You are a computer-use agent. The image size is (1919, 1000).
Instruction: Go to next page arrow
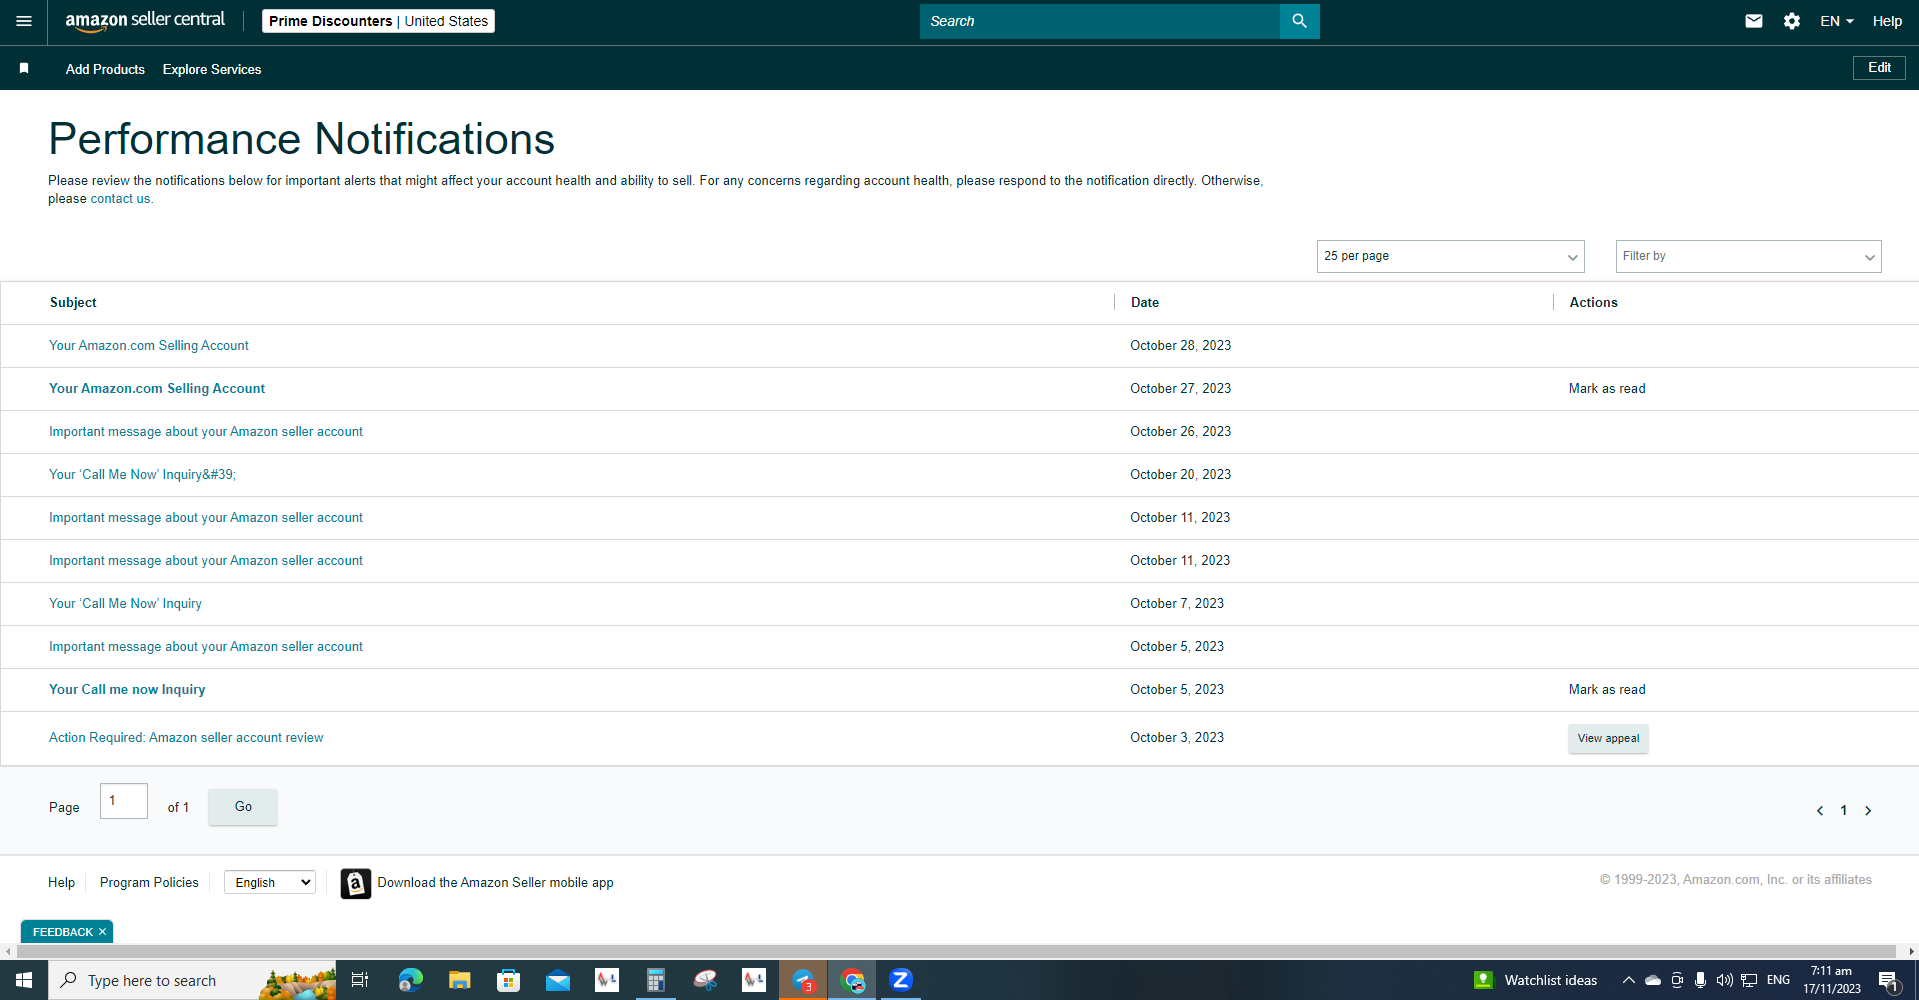tap(1868, 811)
